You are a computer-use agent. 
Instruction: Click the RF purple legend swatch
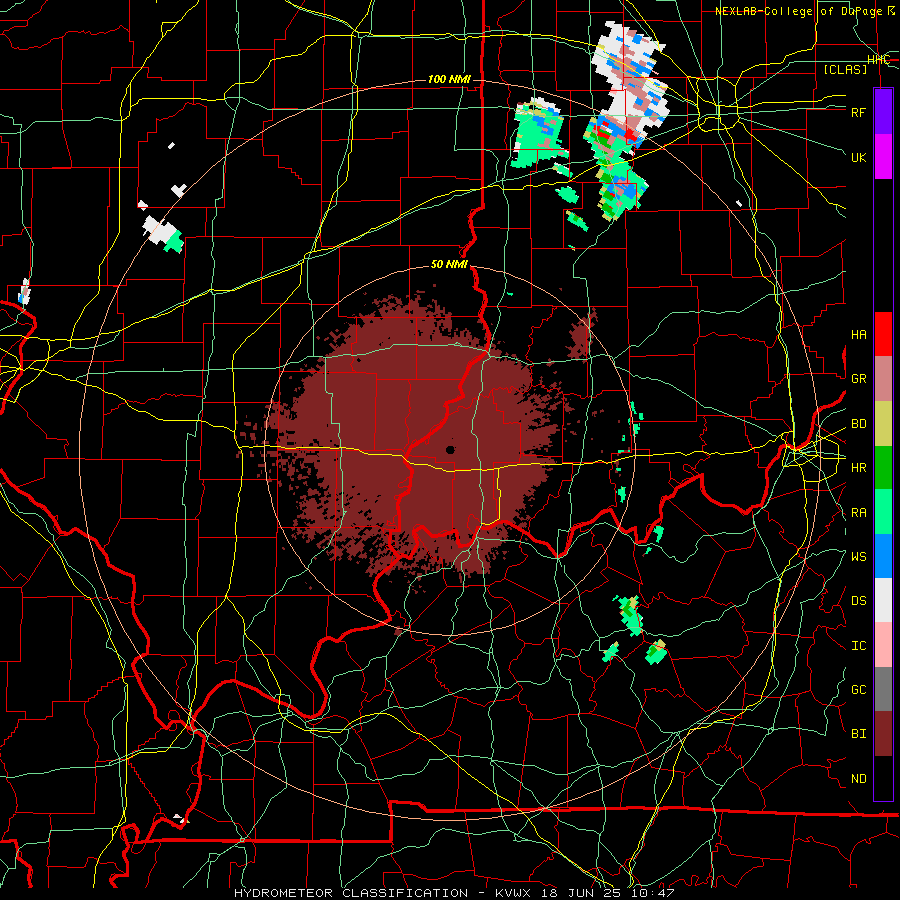[x=883, y=111]
